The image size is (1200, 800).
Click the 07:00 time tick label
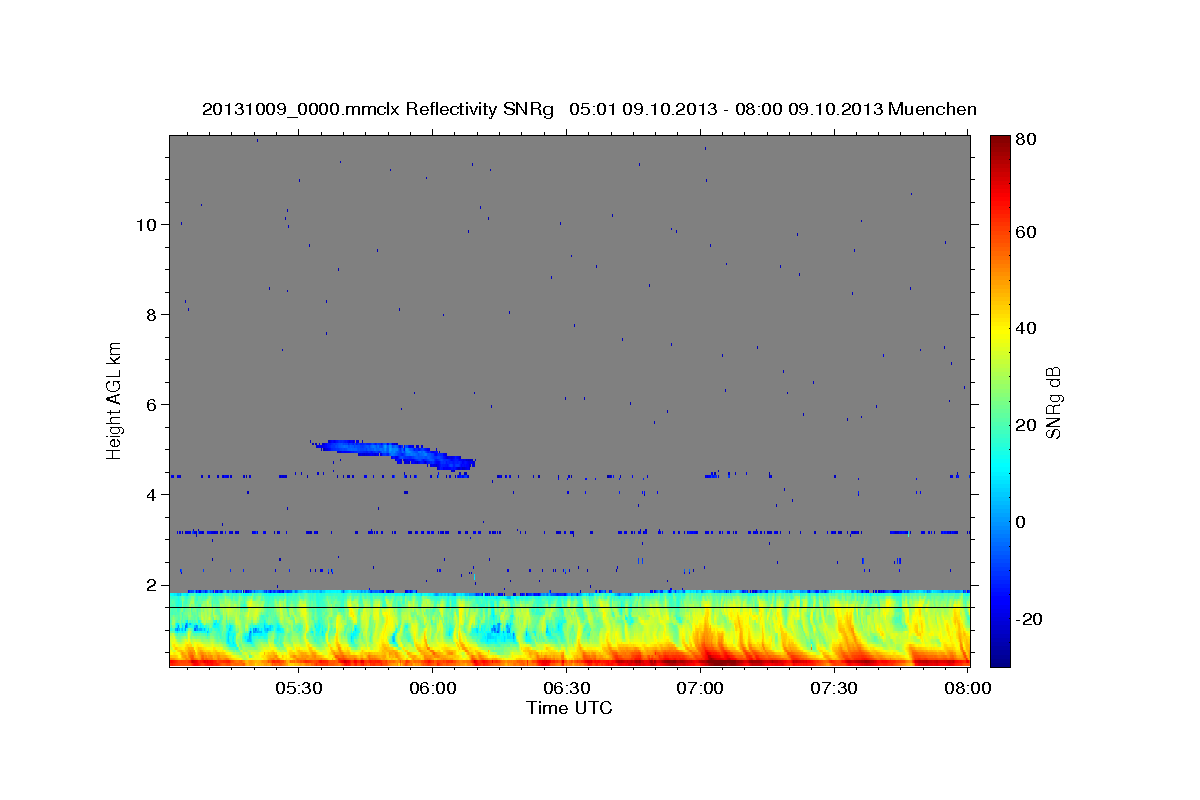click(700, 688)
